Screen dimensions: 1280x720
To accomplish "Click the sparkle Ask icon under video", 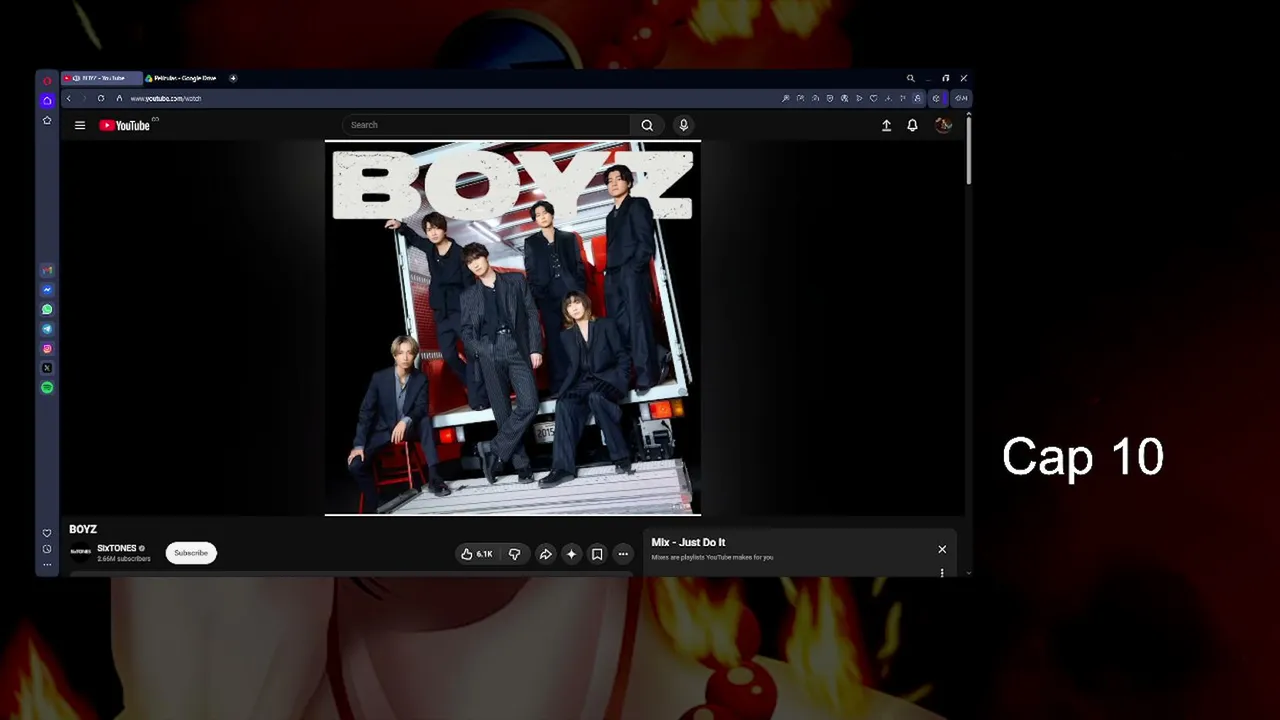I will point(571,554).
